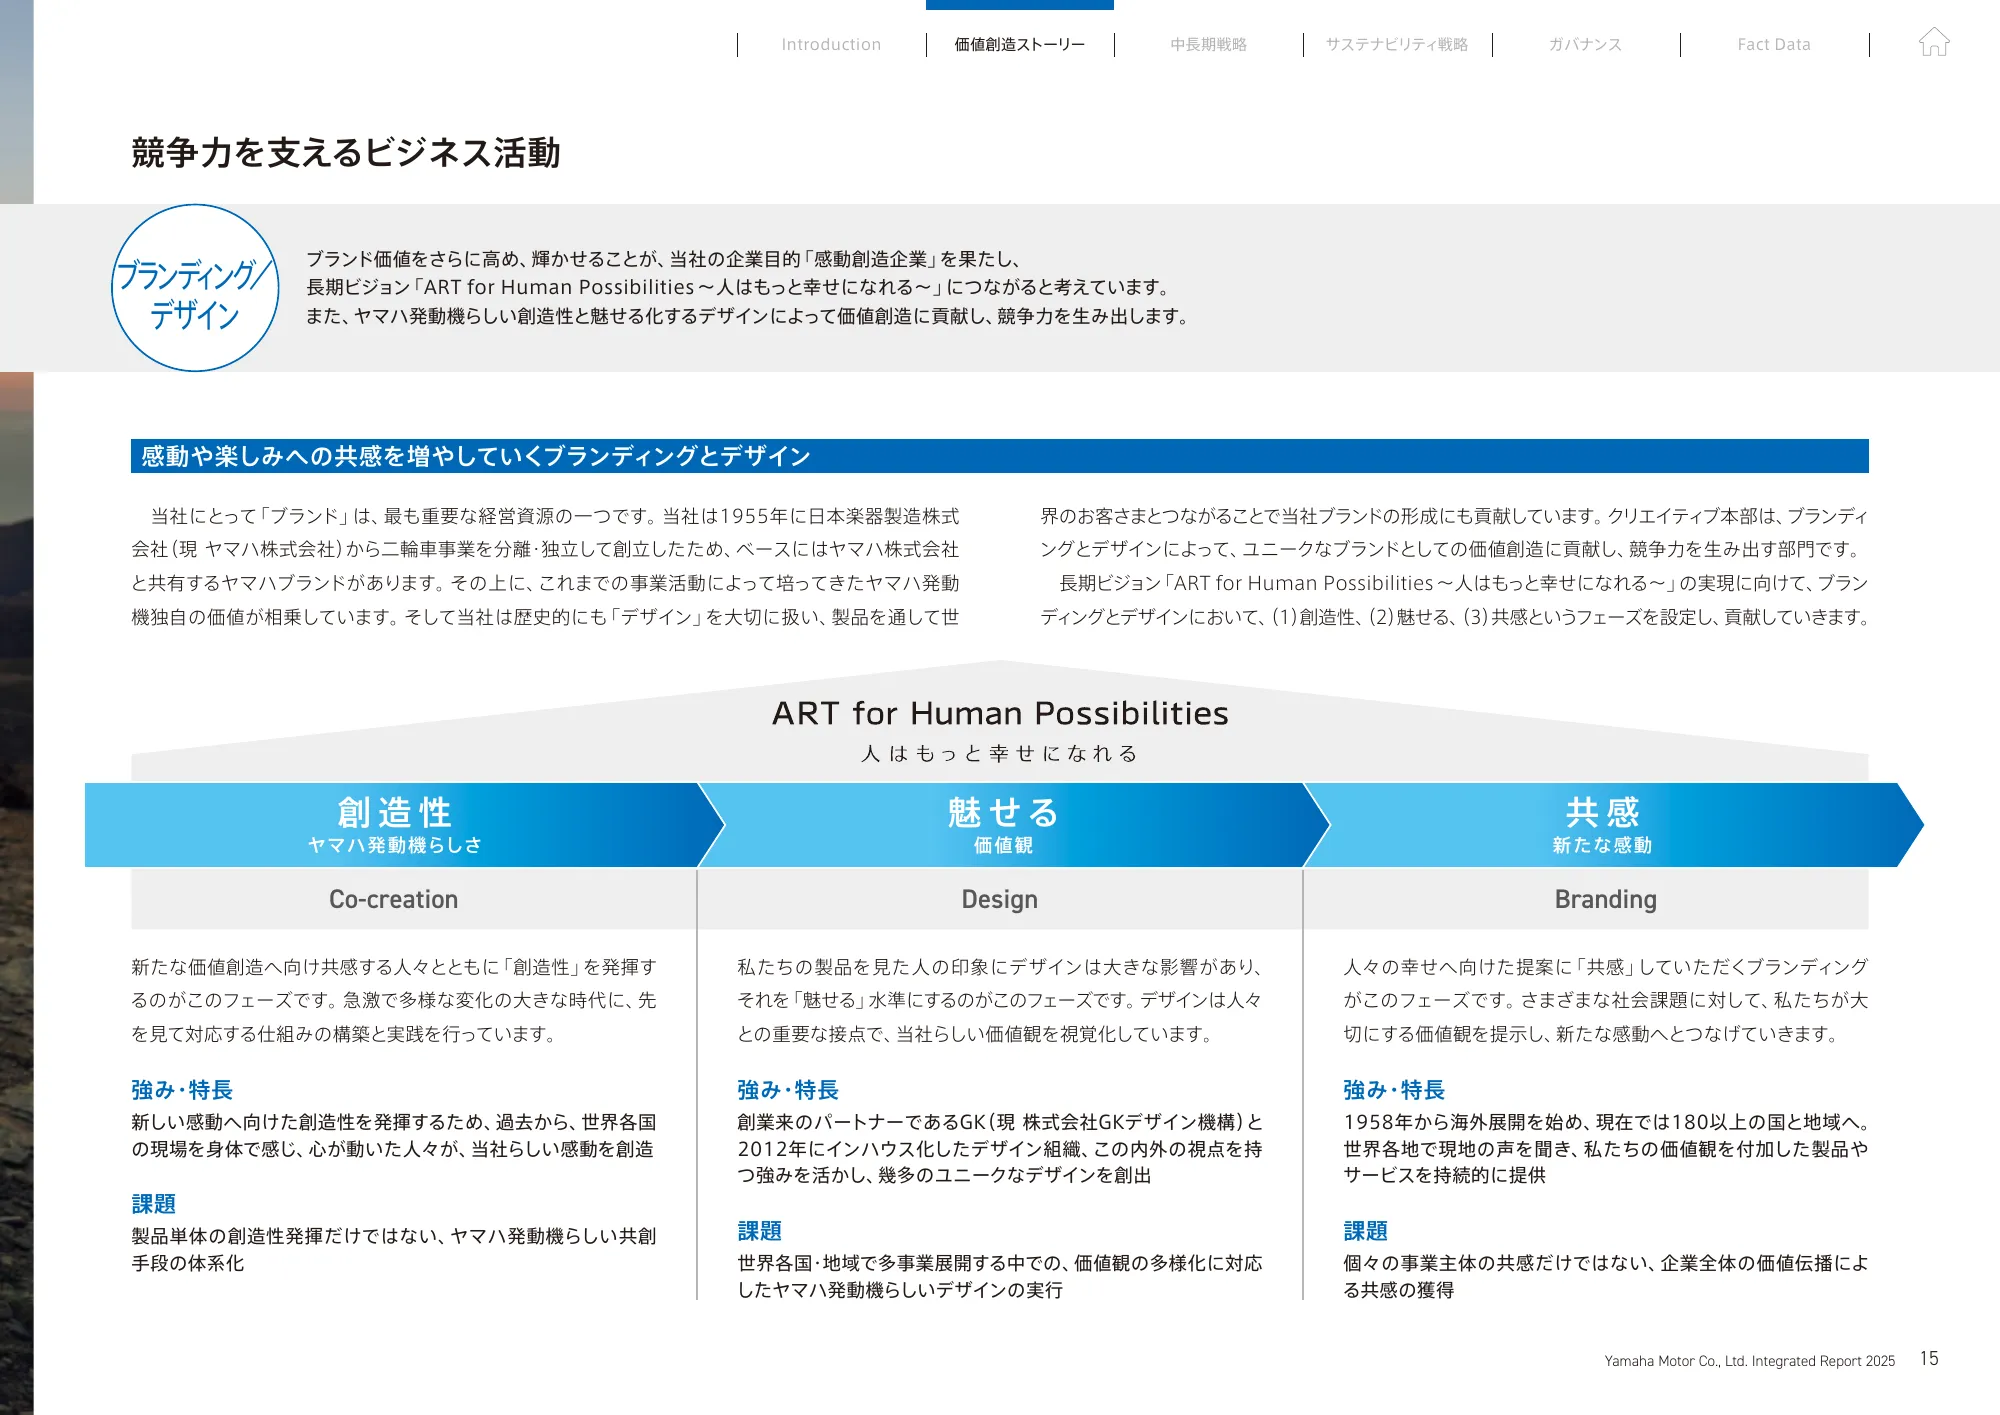Click the home icon in the top navigation
Screen dimensions: 2000x1415
click(1936, 43)
